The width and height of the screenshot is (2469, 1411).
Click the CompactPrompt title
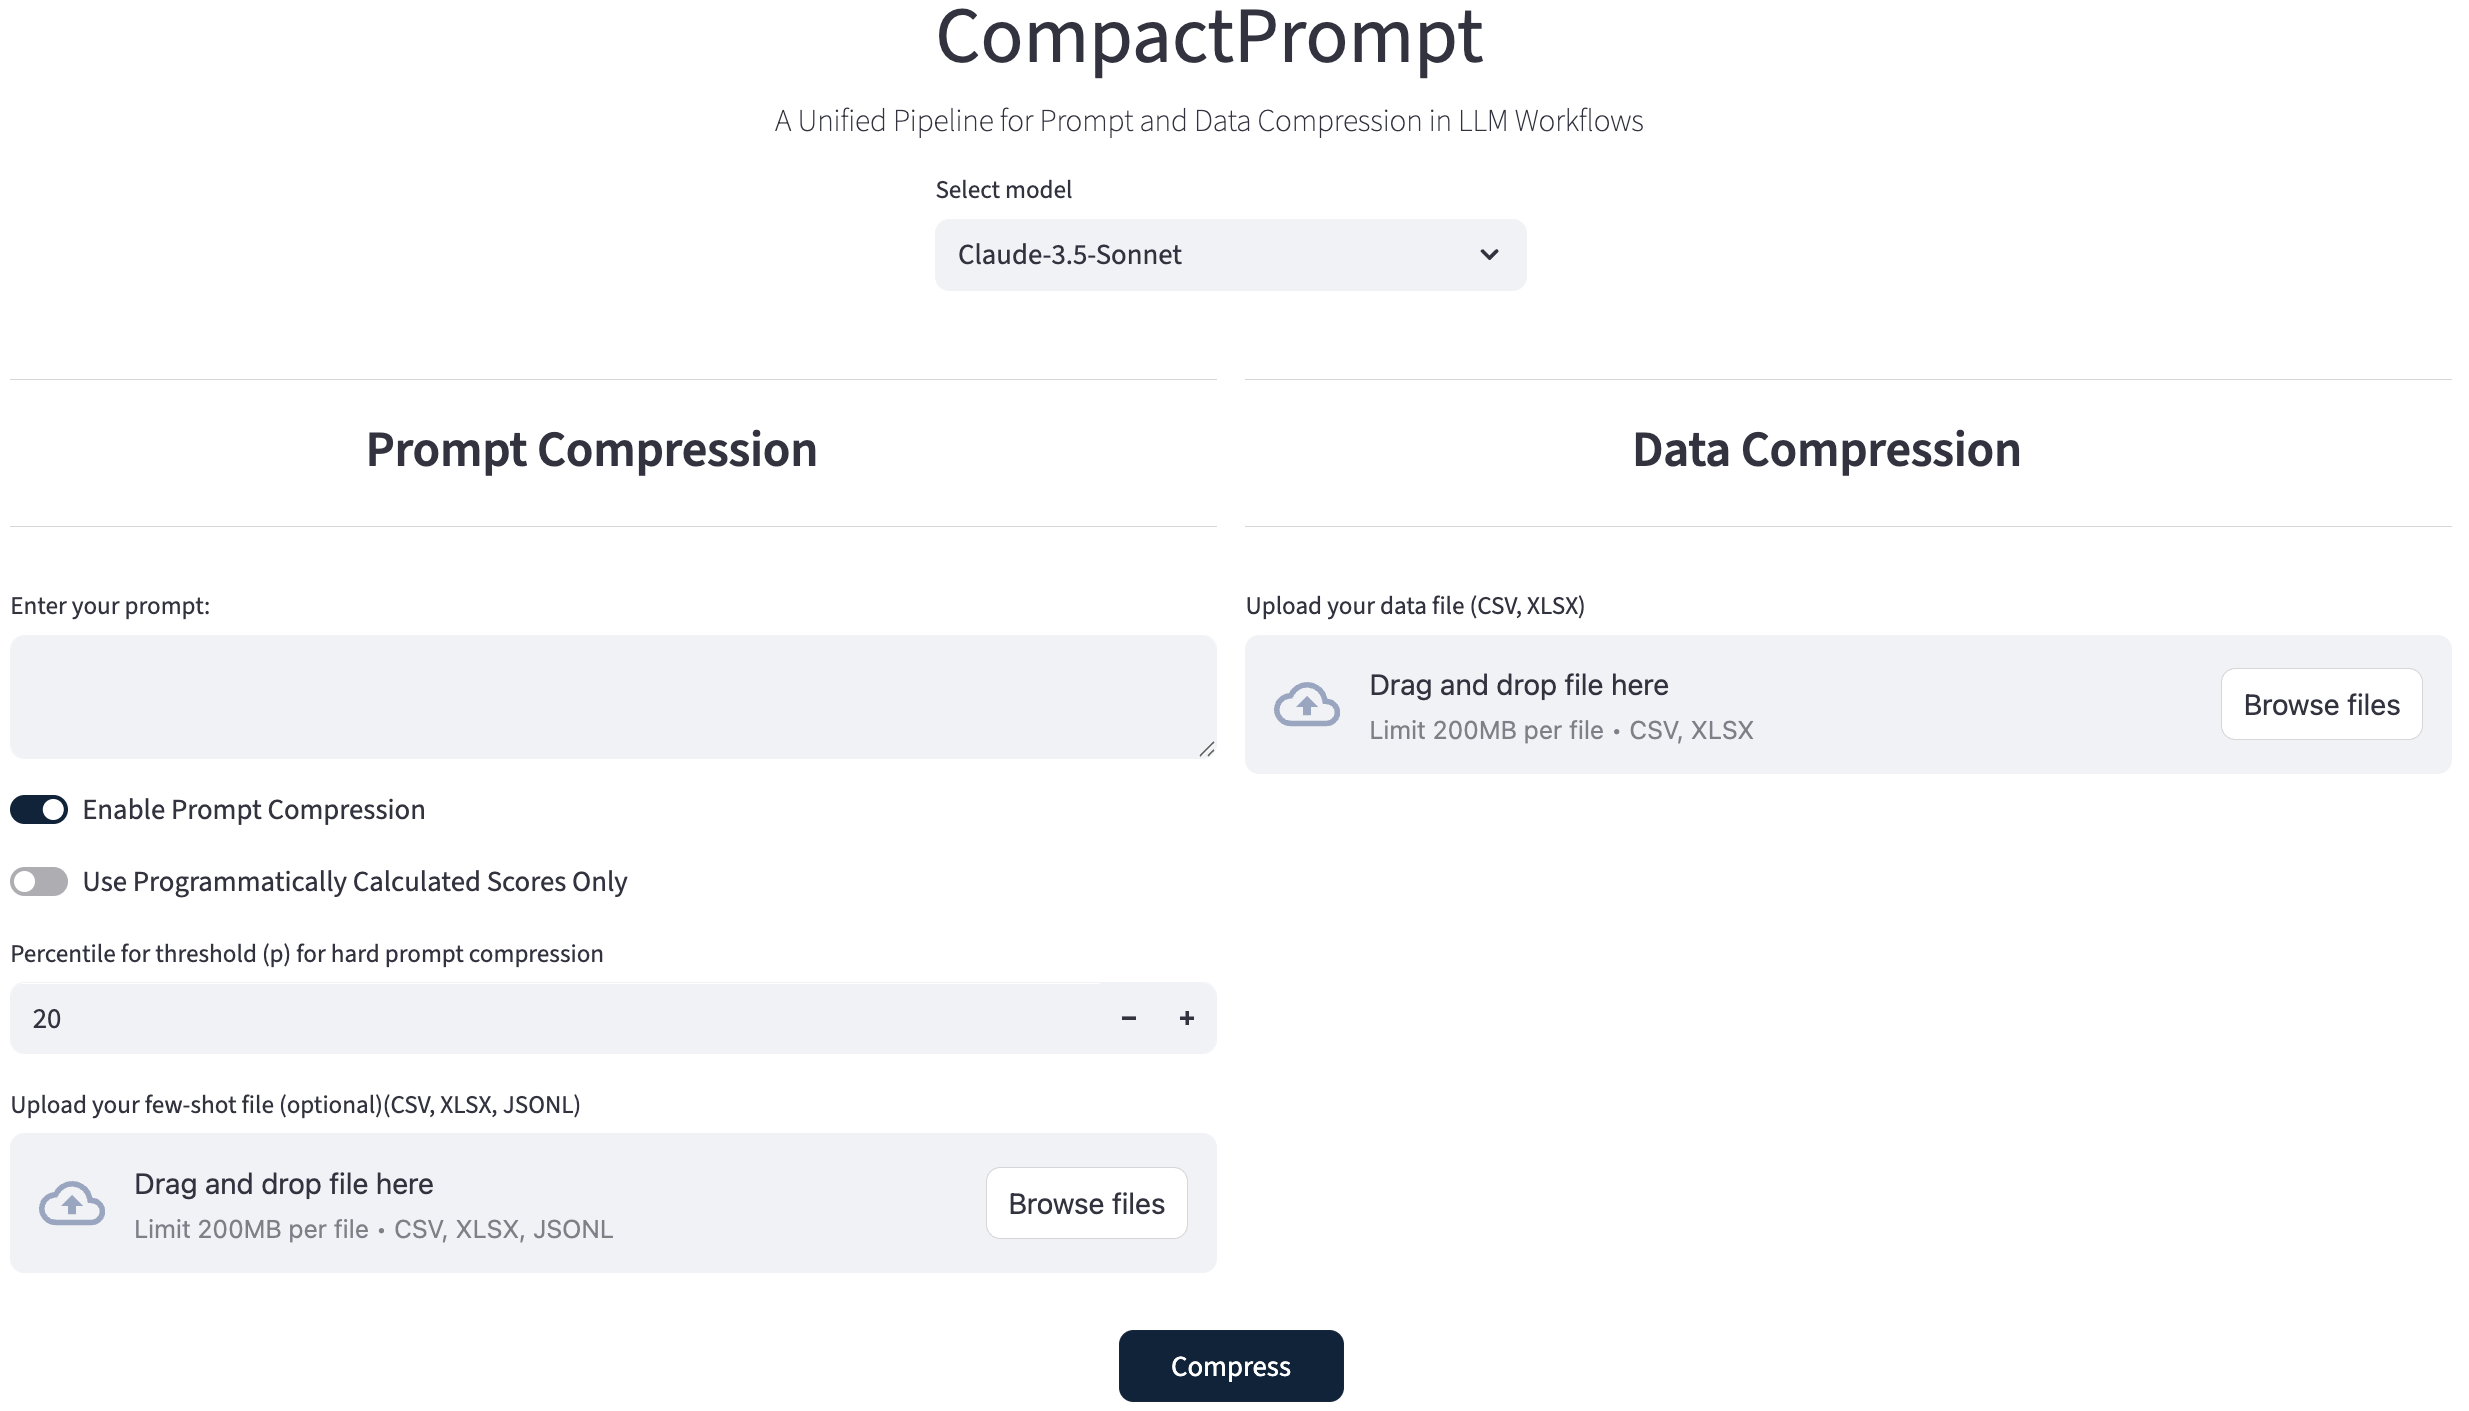point(1209,38)
